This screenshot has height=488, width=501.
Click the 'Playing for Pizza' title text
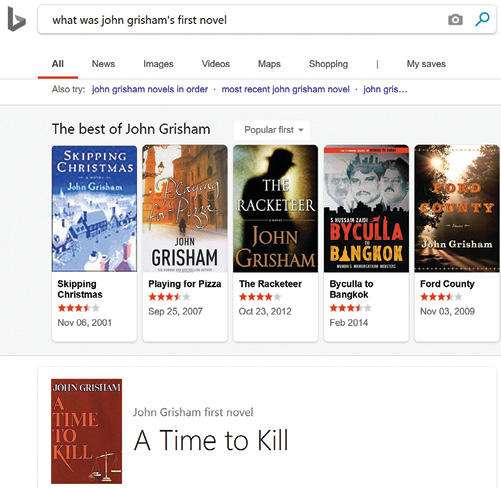[185, 284]
